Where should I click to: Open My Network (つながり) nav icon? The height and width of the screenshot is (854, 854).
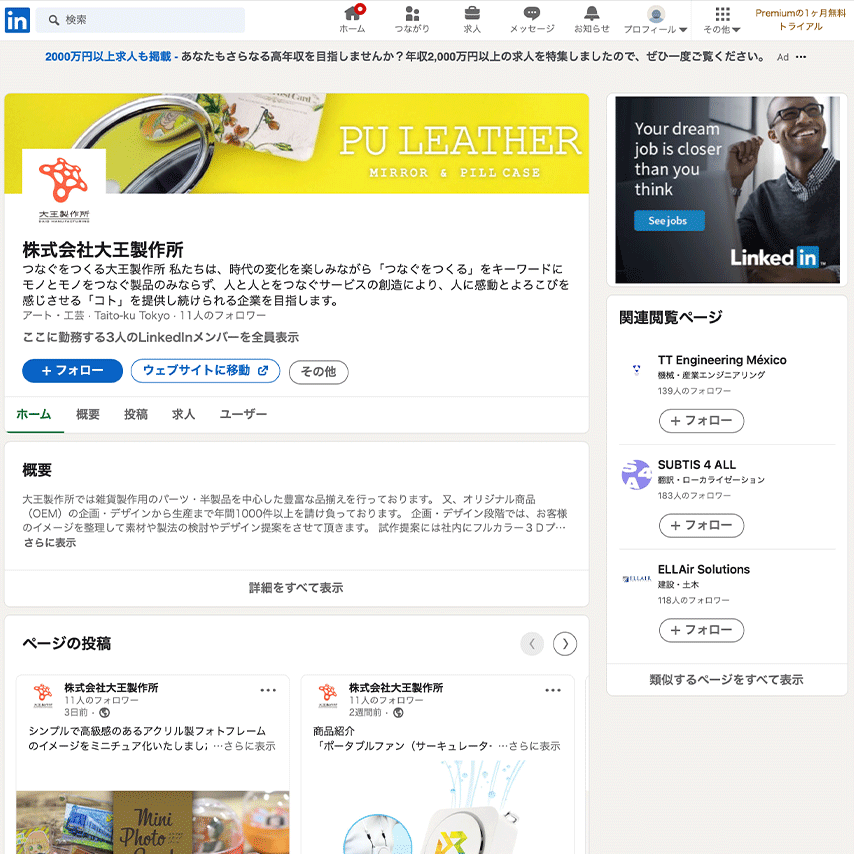coord(412,19)
